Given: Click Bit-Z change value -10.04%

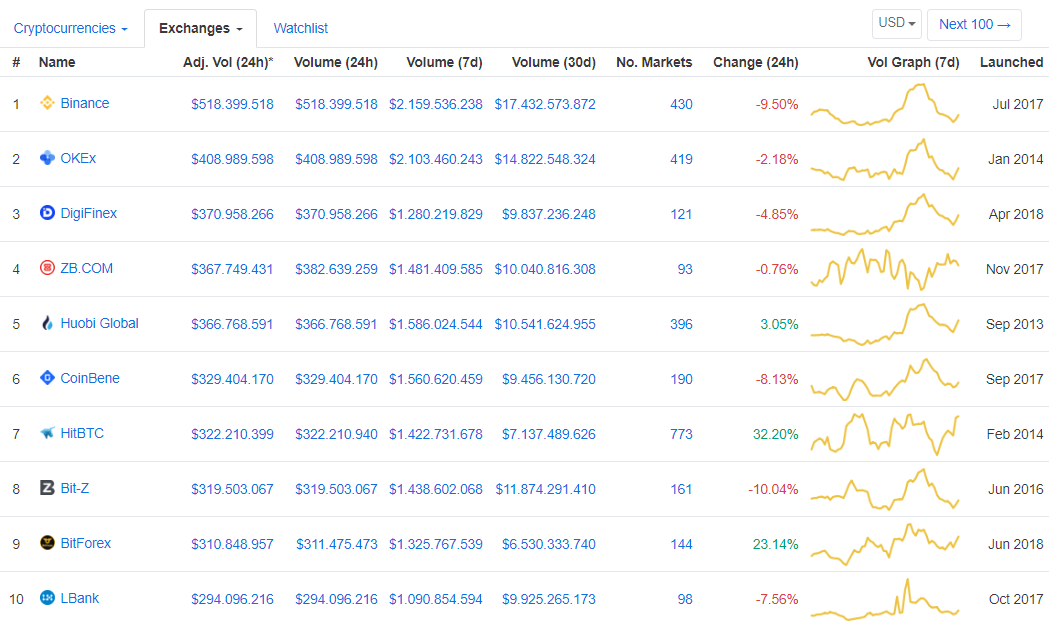Looking at the screenshot, I should [x=773, y=489].
